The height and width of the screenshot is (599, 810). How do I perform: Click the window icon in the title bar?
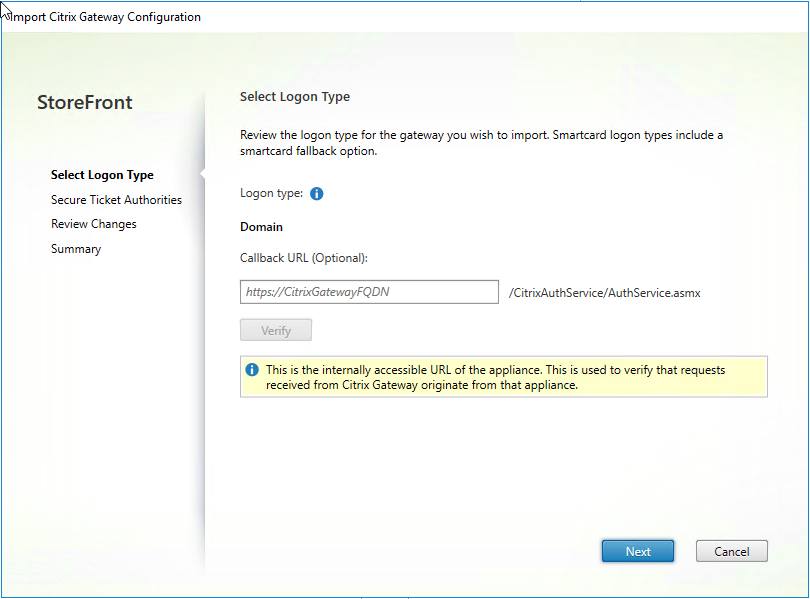6,12
